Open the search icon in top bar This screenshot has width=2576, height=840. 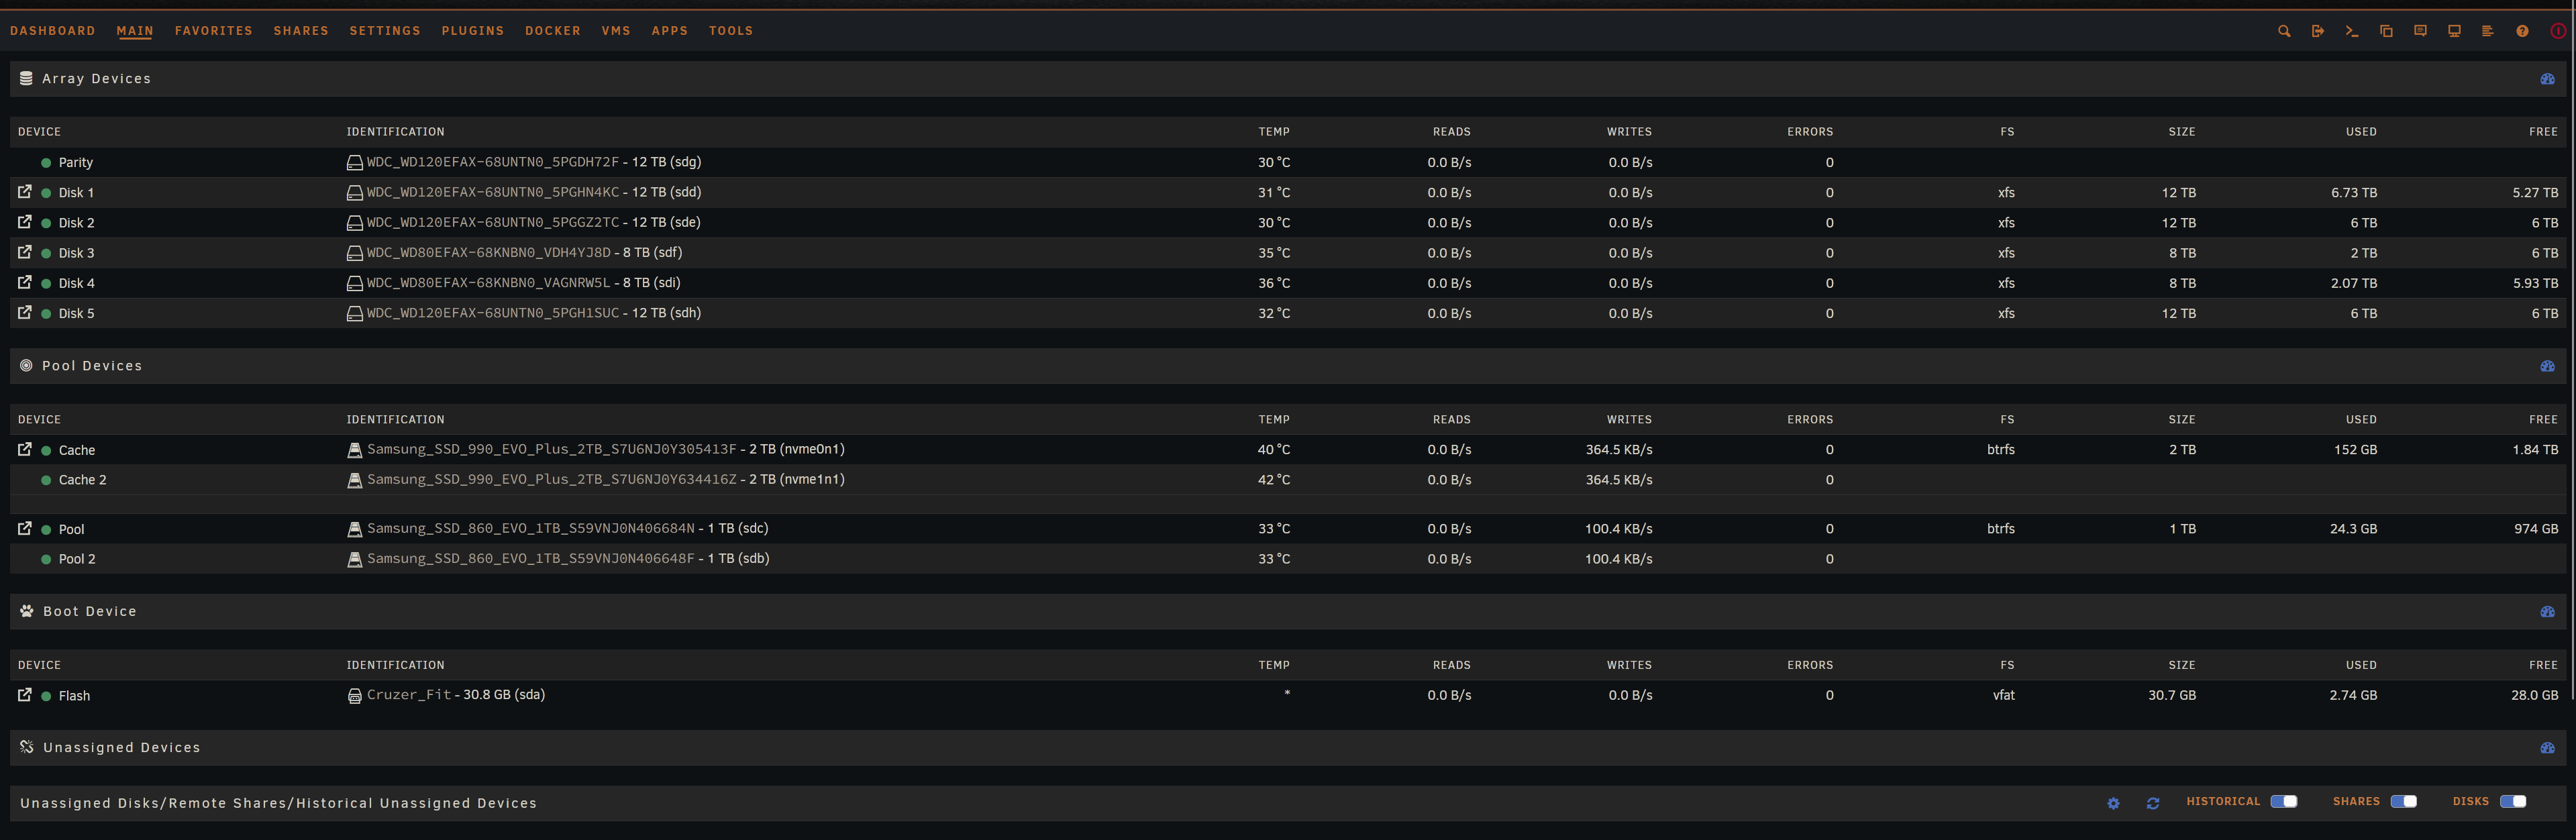pos(2284,31)
